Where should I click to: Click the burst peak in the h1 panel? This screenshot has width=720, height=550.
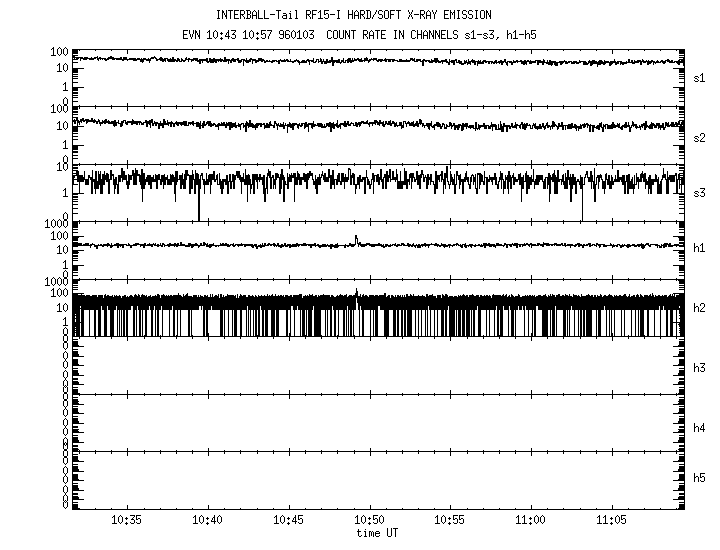point(356,238)
